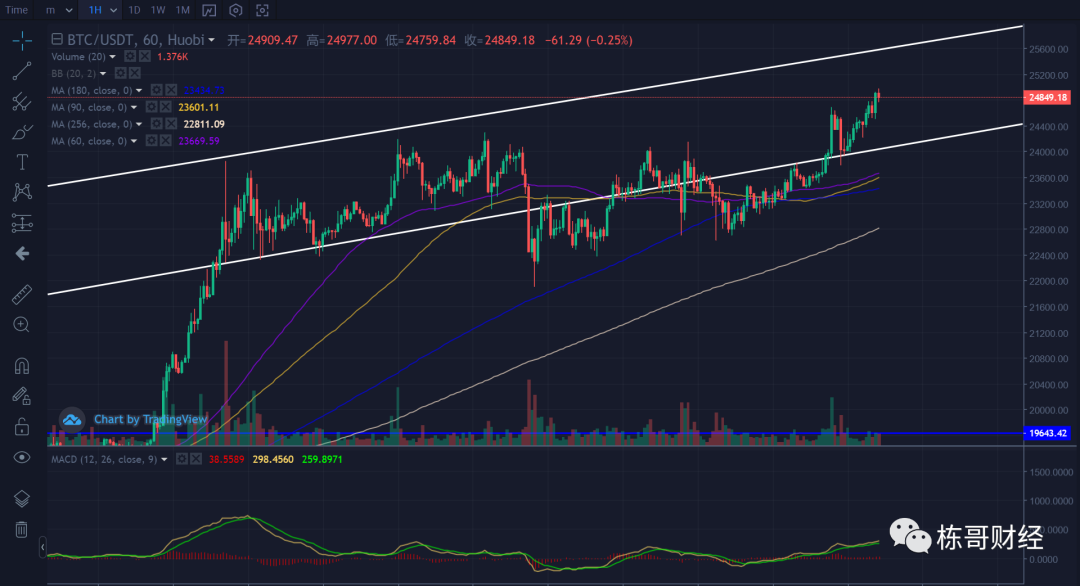Click the zoom in magnifier tool
This screenshot has width=1080, height=586.
click(21, 324)
